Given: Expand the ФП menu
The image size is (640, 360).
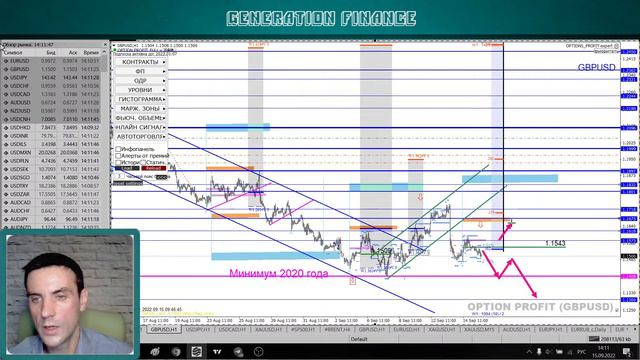Looking at the screenshot, I should click(140, 71).
